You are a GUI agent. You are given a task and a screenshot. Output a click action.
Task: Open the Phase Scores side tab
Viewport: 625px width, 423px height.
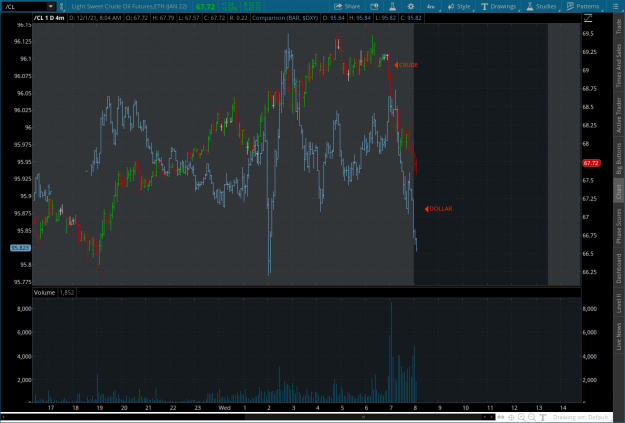click(x=619, y=226)
